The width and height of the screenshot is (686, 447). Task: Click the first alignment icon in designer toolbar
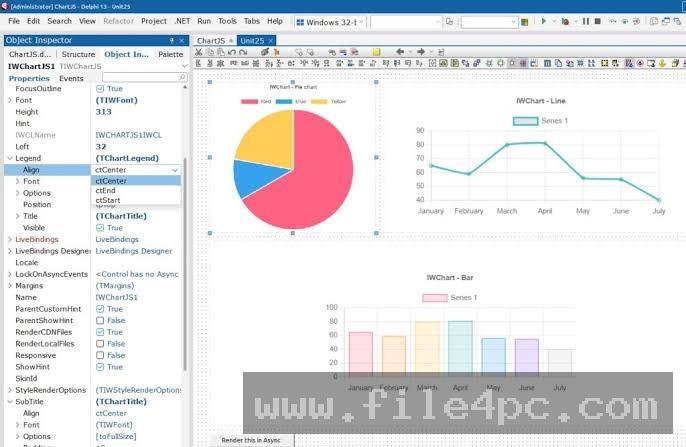pos(199,63)
